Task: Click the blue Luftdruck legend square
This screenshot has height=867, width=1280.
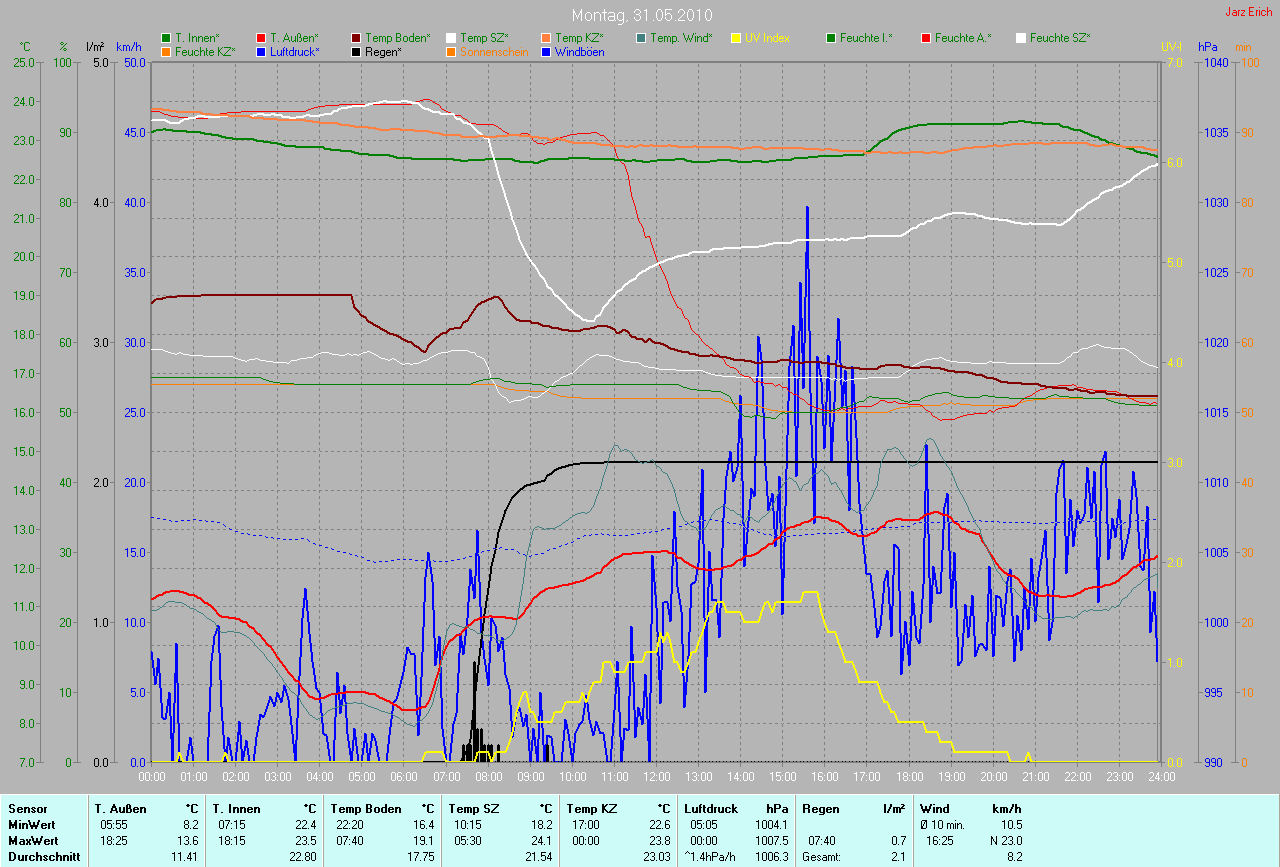Action: coord(261,51)
